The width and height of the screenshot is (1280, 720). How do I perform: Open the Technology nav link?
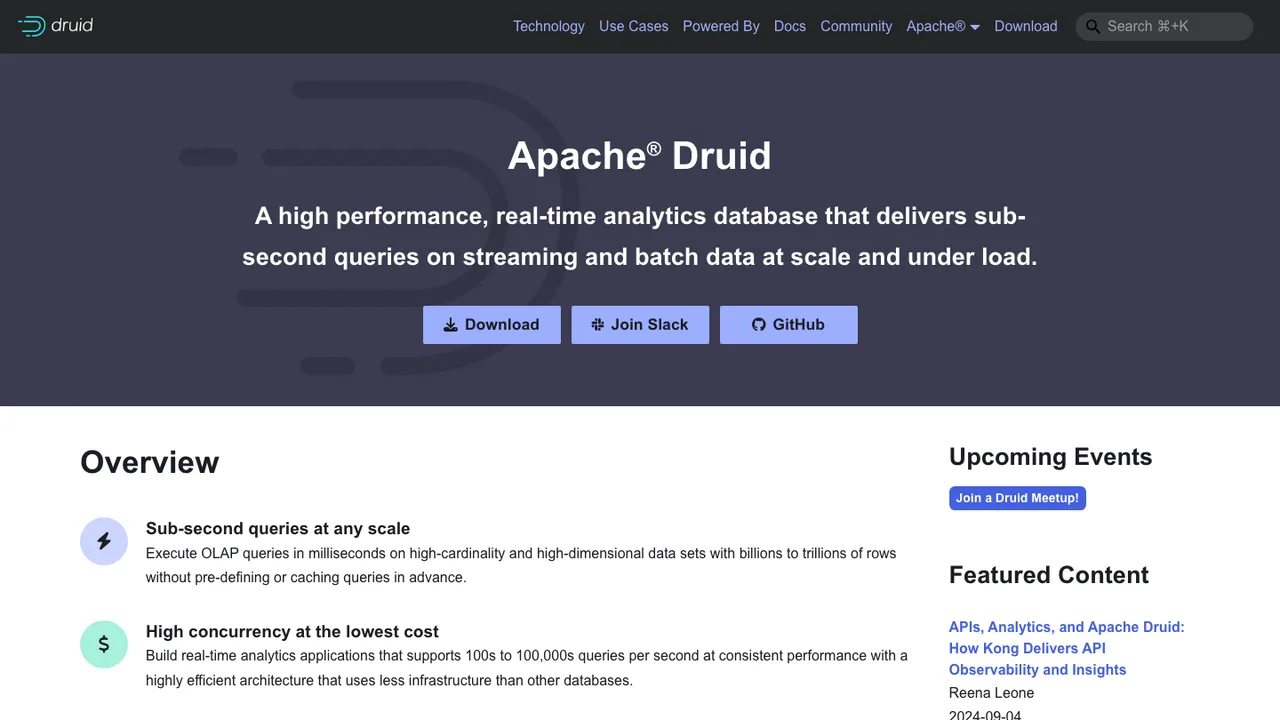click(x=548, y=26)
